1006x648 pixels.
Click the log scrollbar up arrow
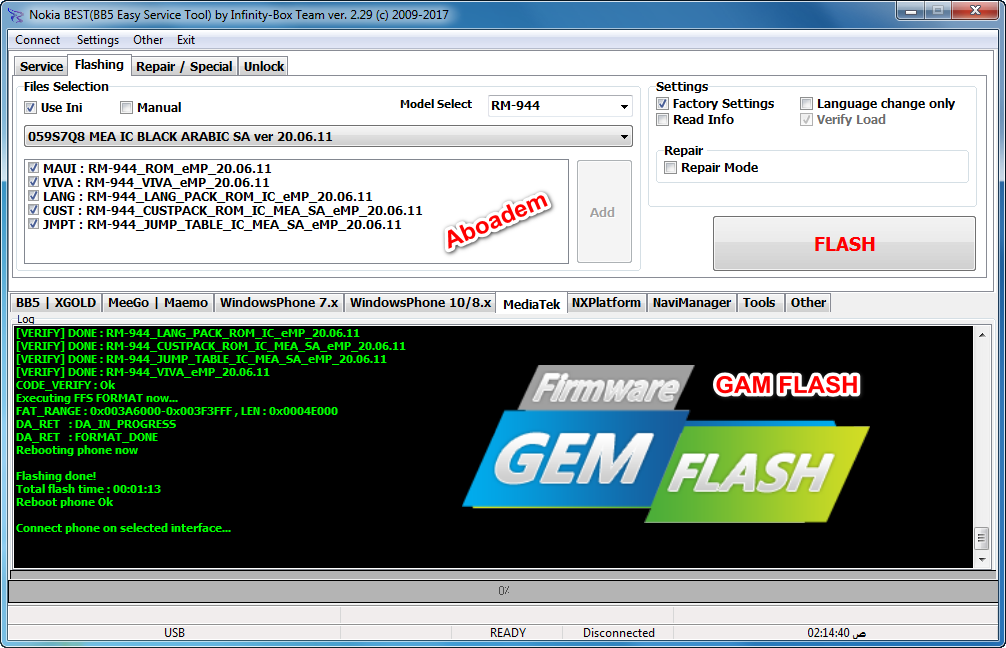[x=982, y=335]
